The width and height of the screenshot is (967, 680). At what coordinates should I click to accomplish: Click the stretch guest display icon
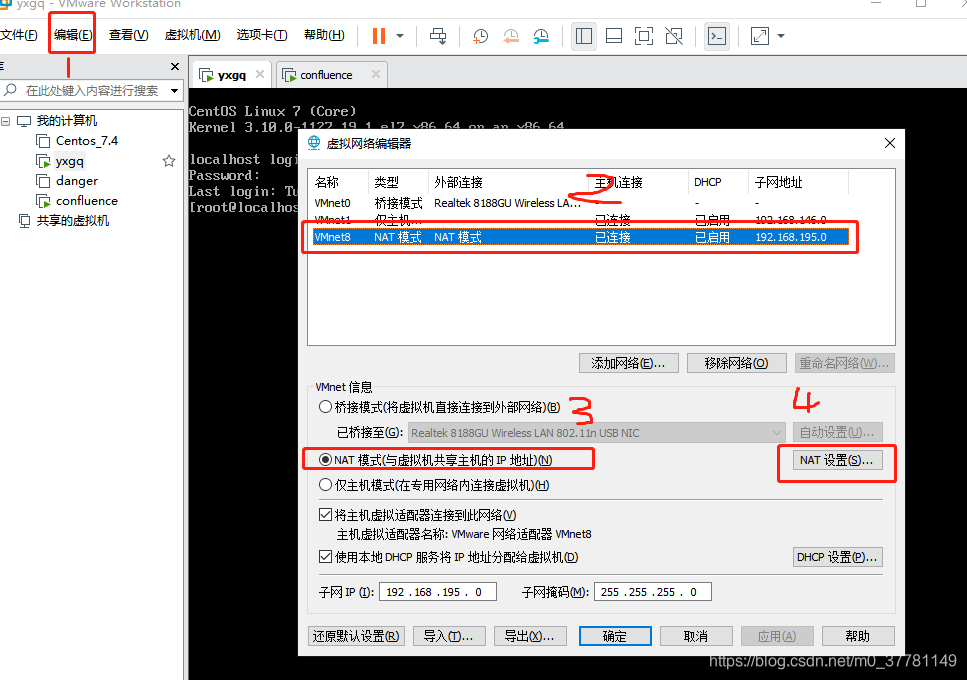pyautogui.click(x=760, y=36)
